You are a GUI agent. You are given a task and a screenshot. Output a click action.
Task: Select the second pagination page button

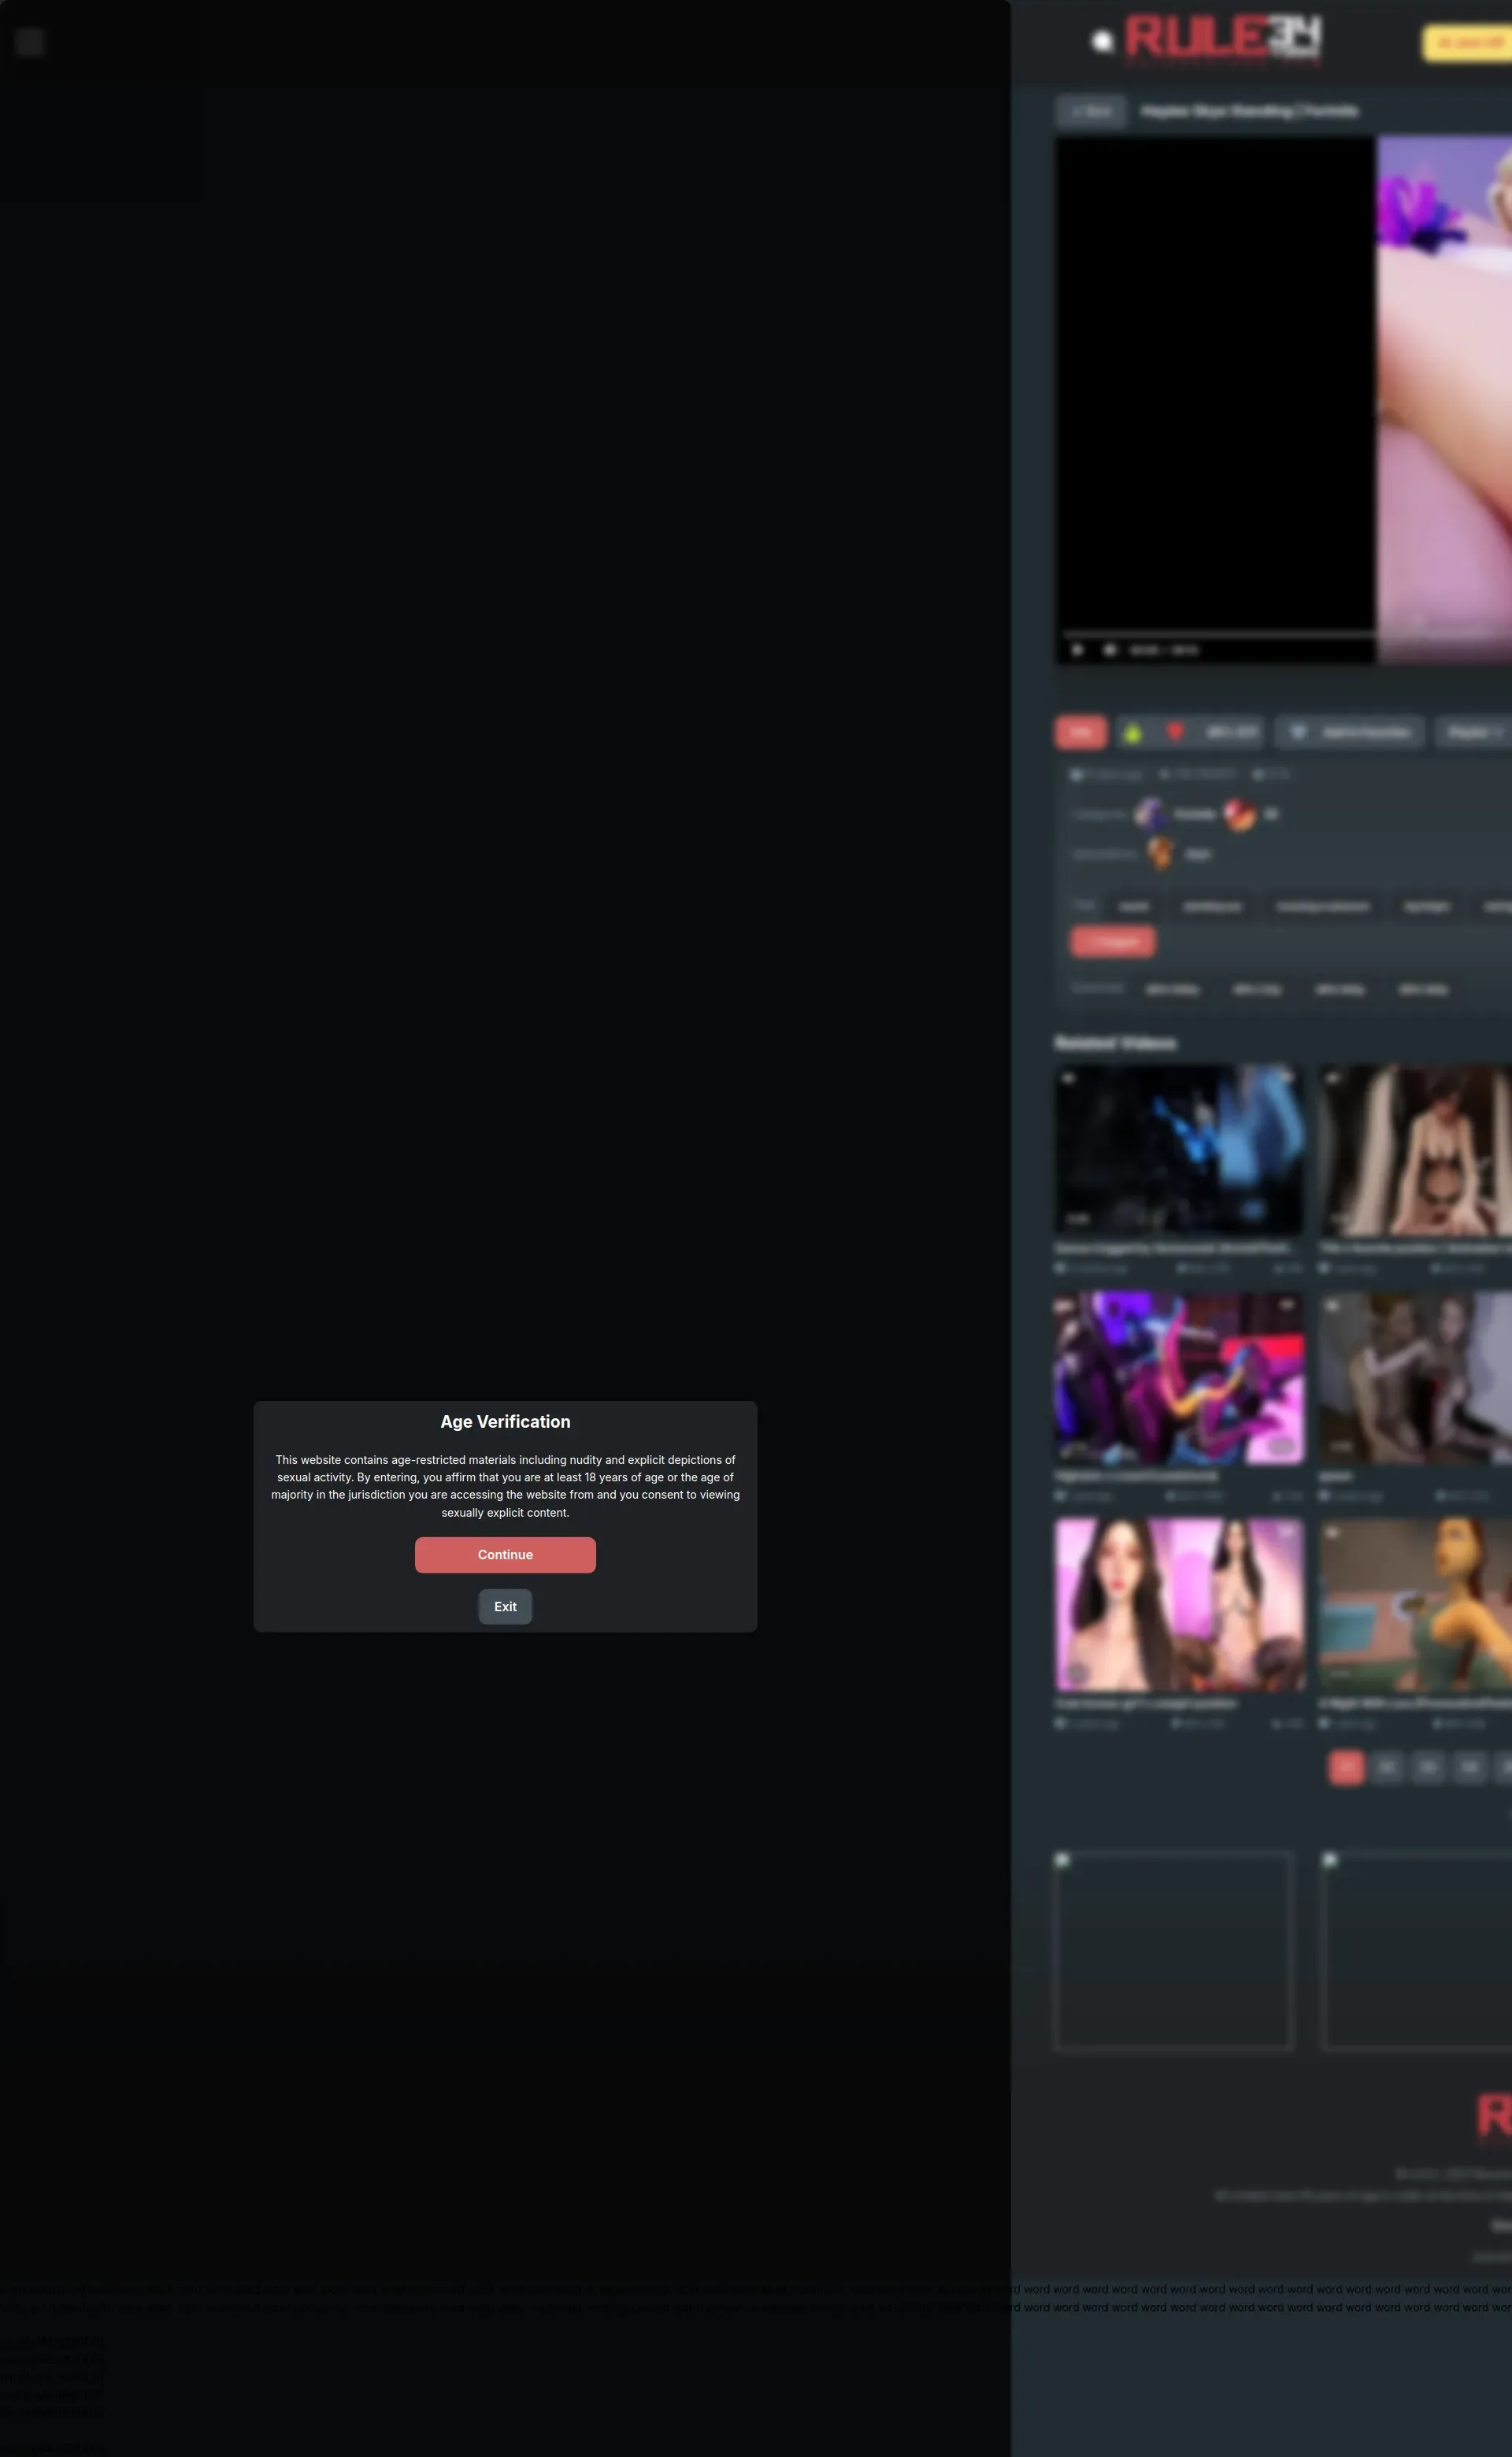(x=1387, y=1767)
